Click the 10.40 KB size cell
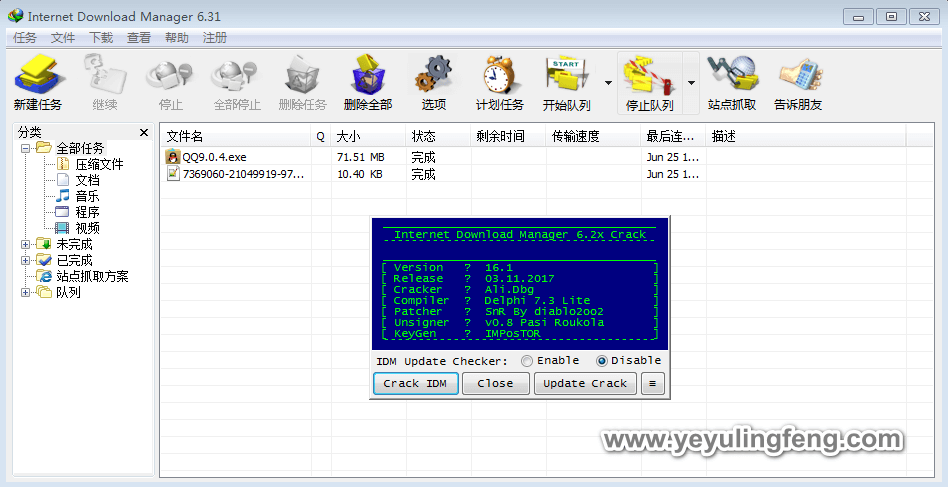This screenshot has height=487, width=948. [x=359, y=174]
